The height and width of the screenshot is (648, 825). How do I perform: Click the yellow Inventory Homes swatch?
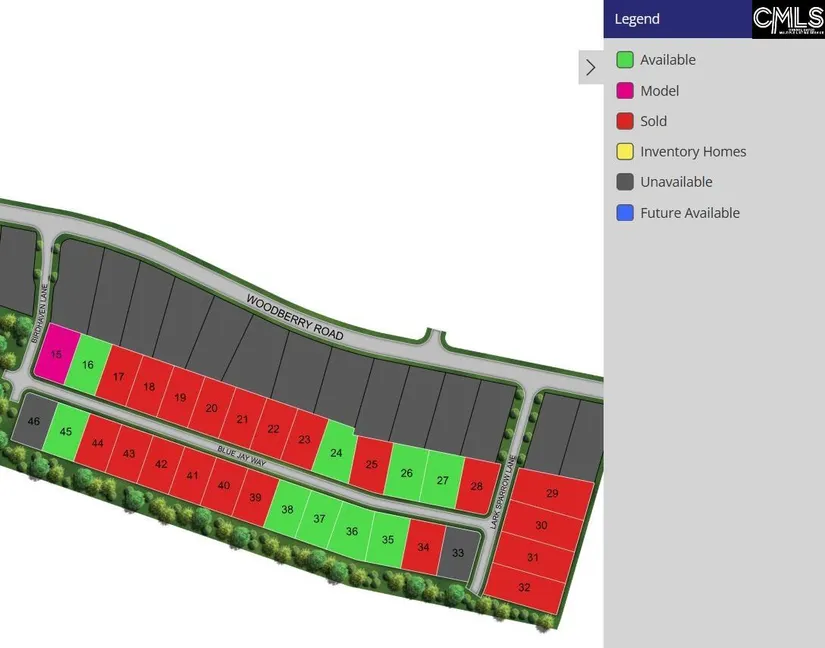[x=625, y=152]
